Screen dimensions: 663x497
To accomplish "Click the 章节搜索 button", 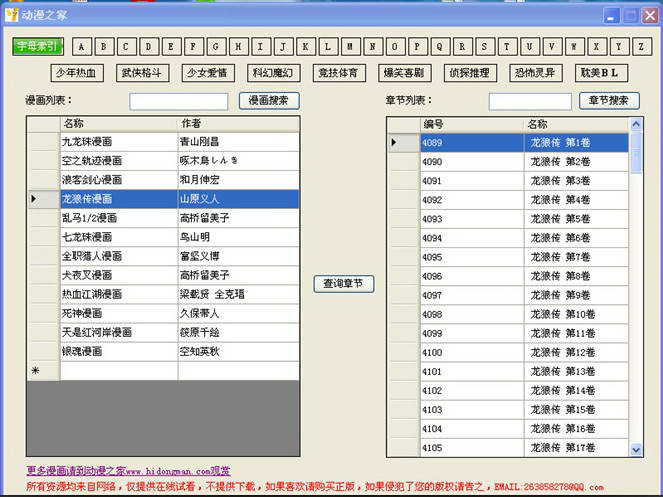I will (x=609, y=101).
